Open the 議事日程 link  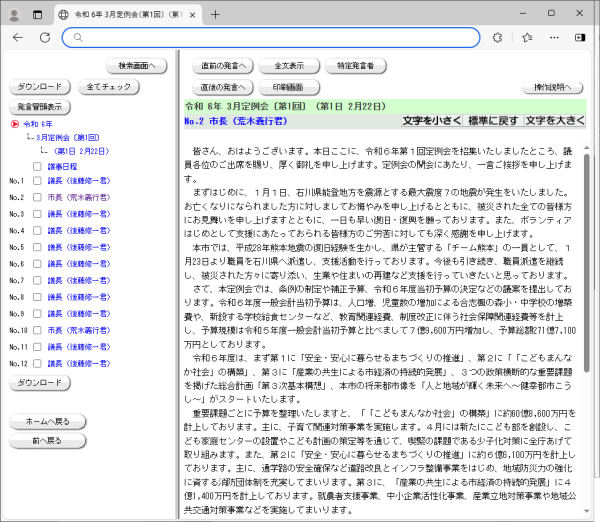pyautogui.click(x=62, y=166)
